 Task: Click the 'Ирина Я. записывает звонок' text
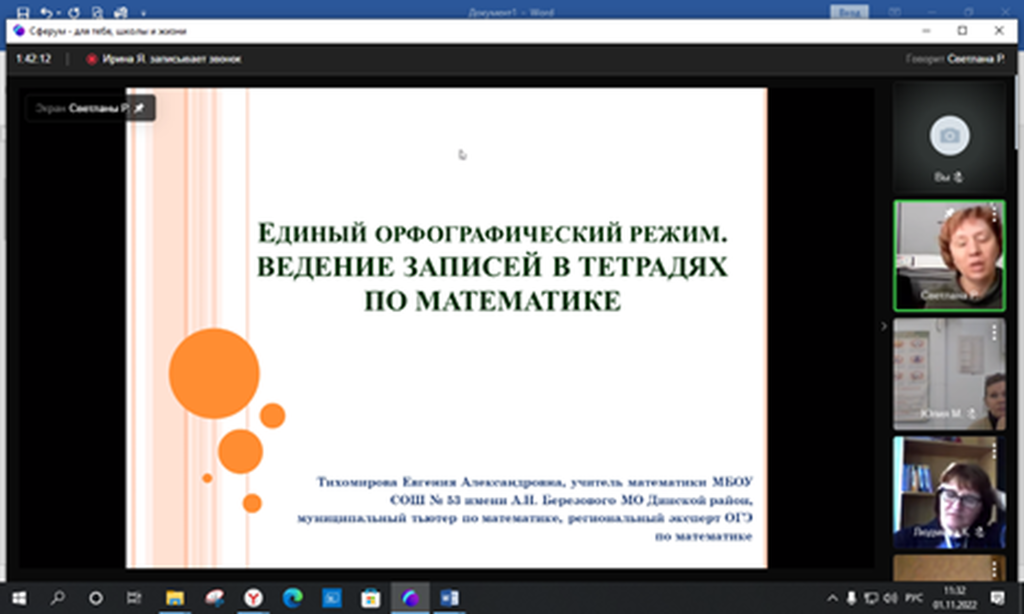click(x=172, y=59)
